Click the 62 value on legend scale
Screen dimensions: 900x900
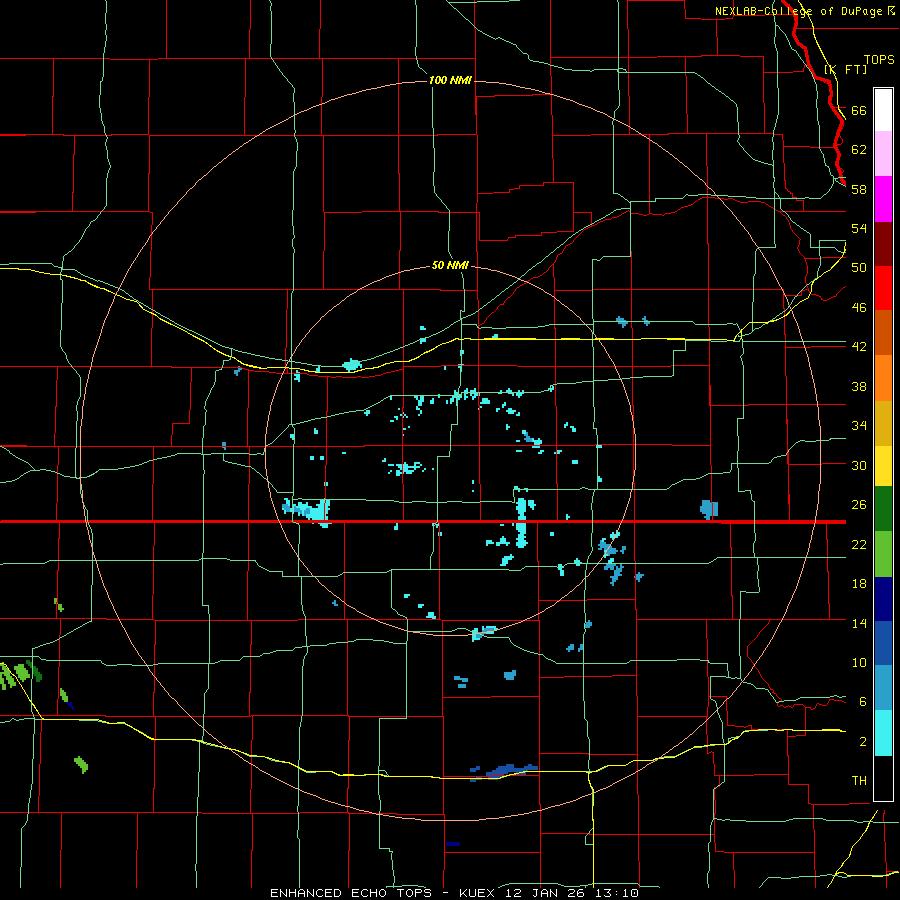859,150
